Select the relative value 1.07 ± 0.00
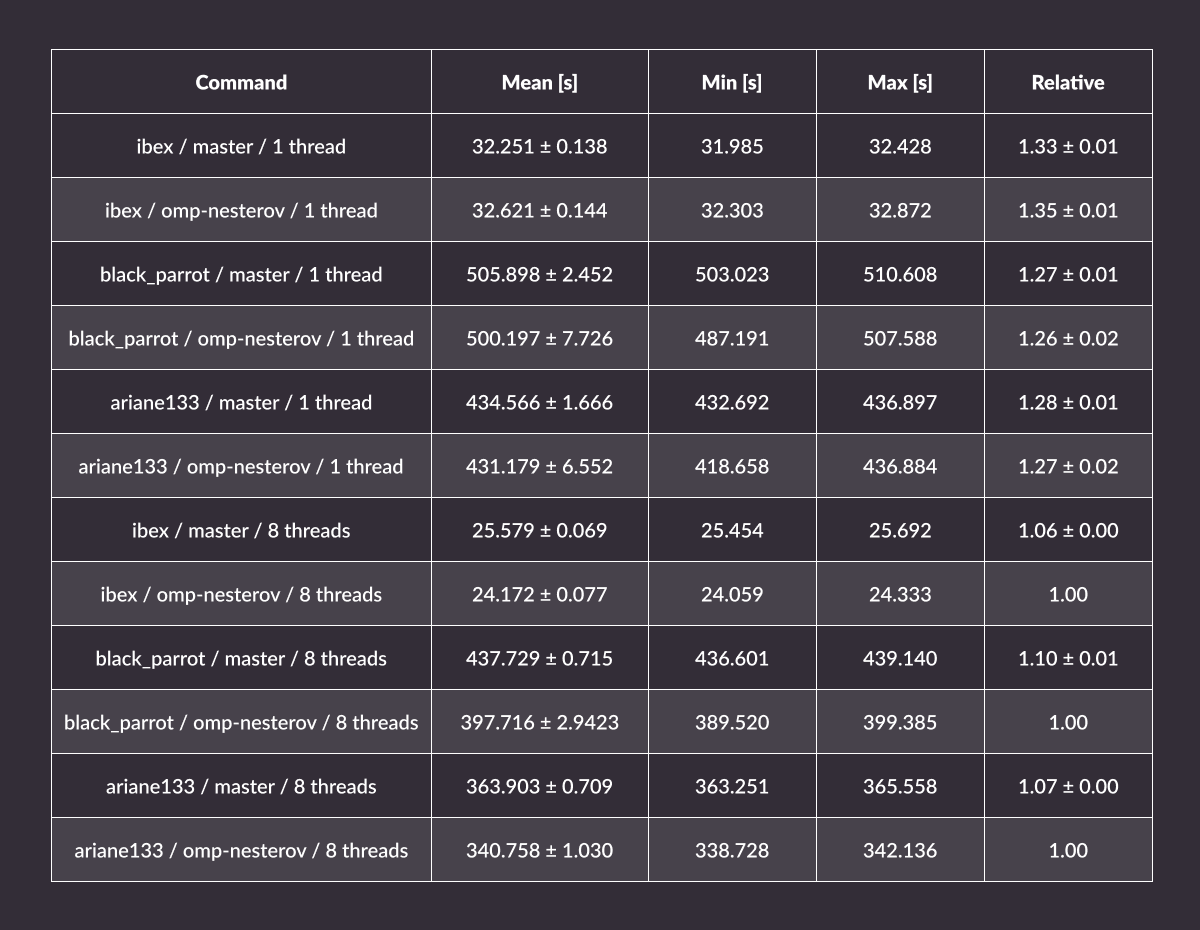The image size is (1200, 930). (1068, 786)
